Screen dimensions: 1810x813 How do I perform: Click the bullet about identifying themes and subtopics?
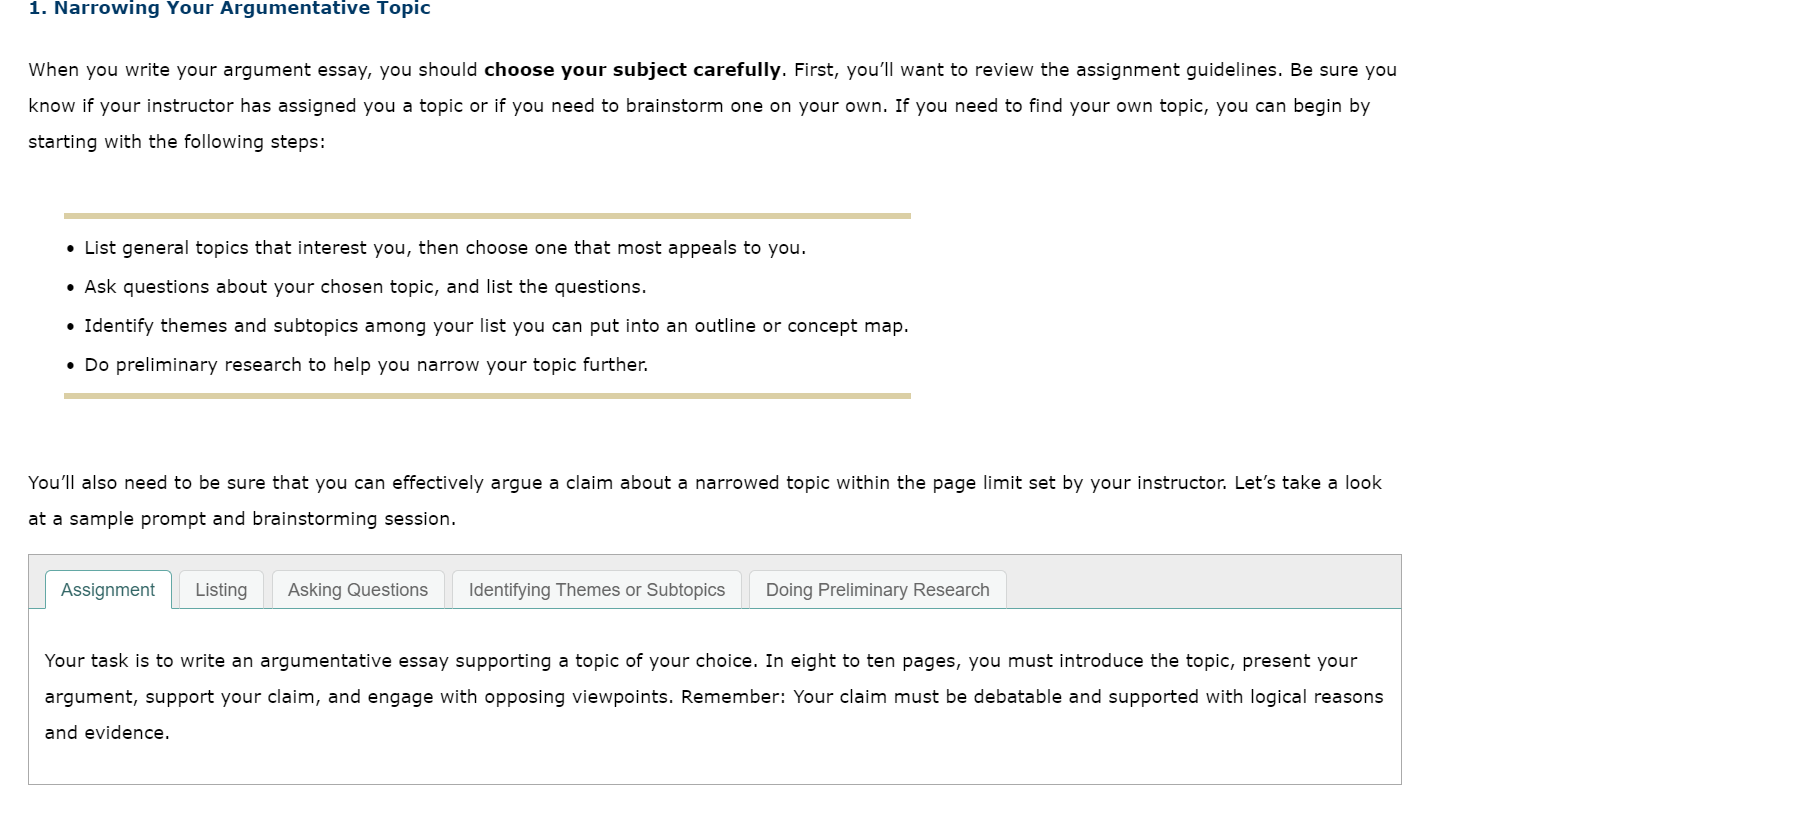497,325
